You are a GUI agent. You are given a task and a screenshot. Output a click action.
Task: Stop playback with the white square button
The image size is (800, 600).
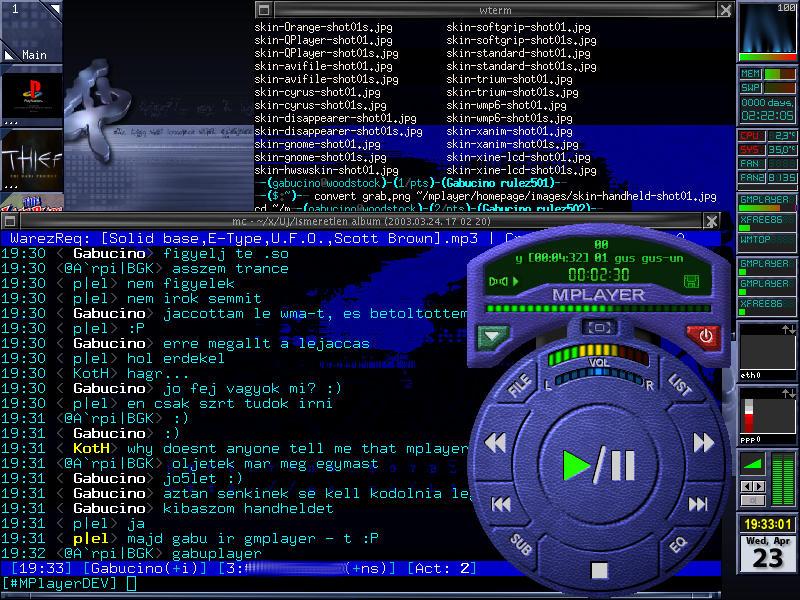pyautogui.click(x=599, y=571)
